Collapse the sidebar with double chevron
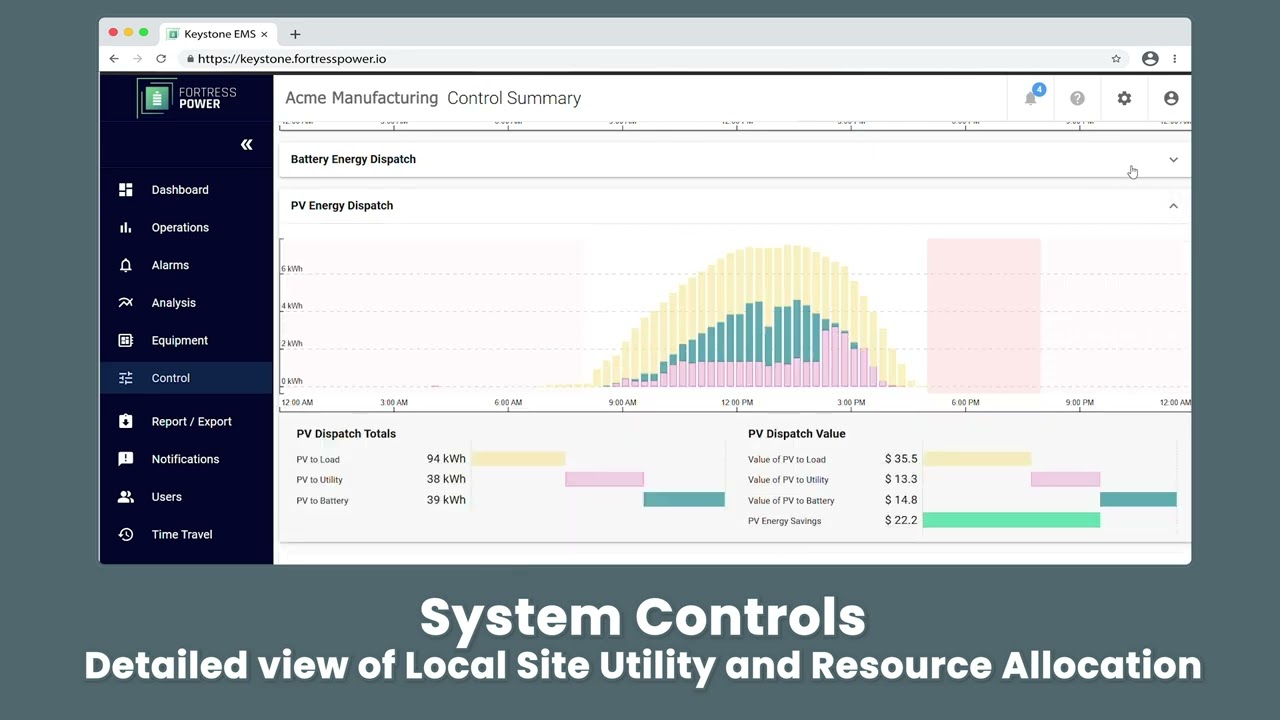Screen dimensions: 1280x720 pos(246,145)
